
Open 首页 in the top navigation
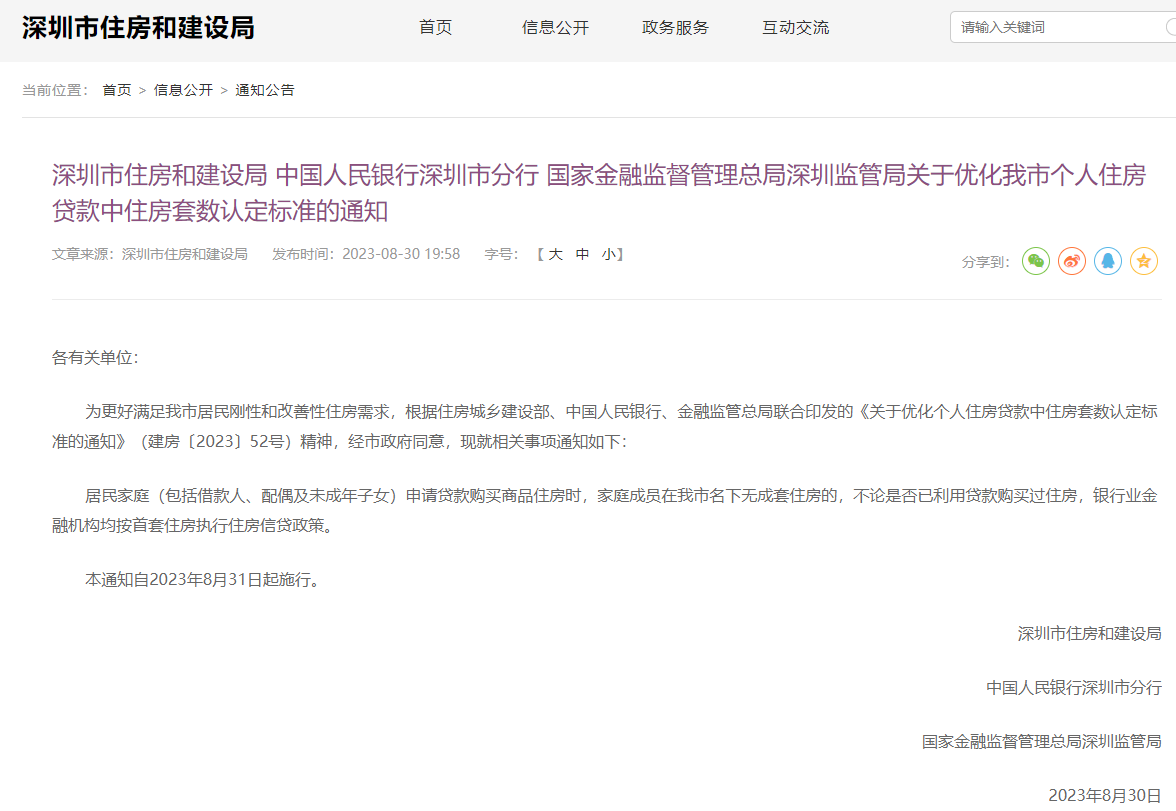click(435, 27)
